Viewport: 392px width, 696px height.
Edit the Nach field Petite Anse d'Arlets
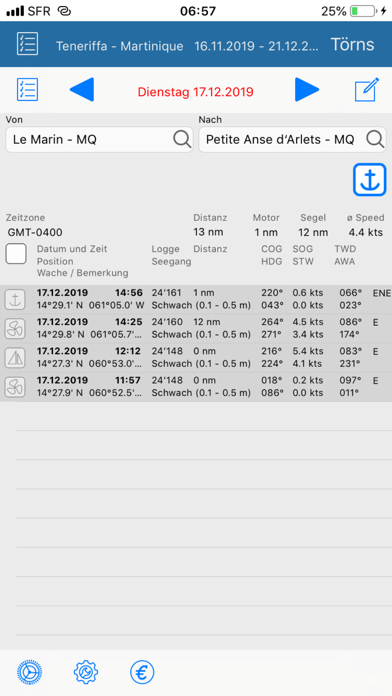[292, 140]
